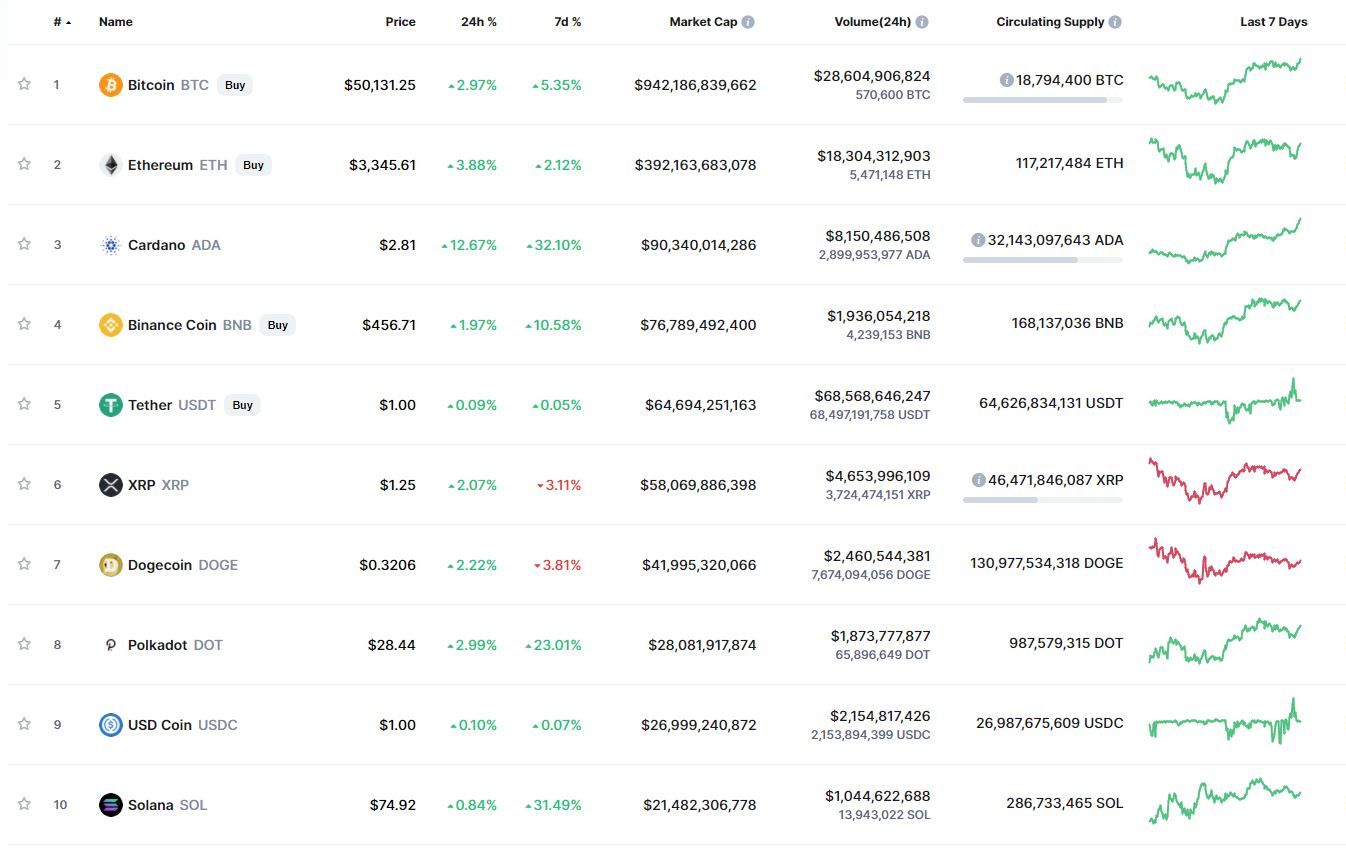The height and width of the screenshot is (850, 1346).
Task: Click the Cardano coin logo
Action: 110,245
